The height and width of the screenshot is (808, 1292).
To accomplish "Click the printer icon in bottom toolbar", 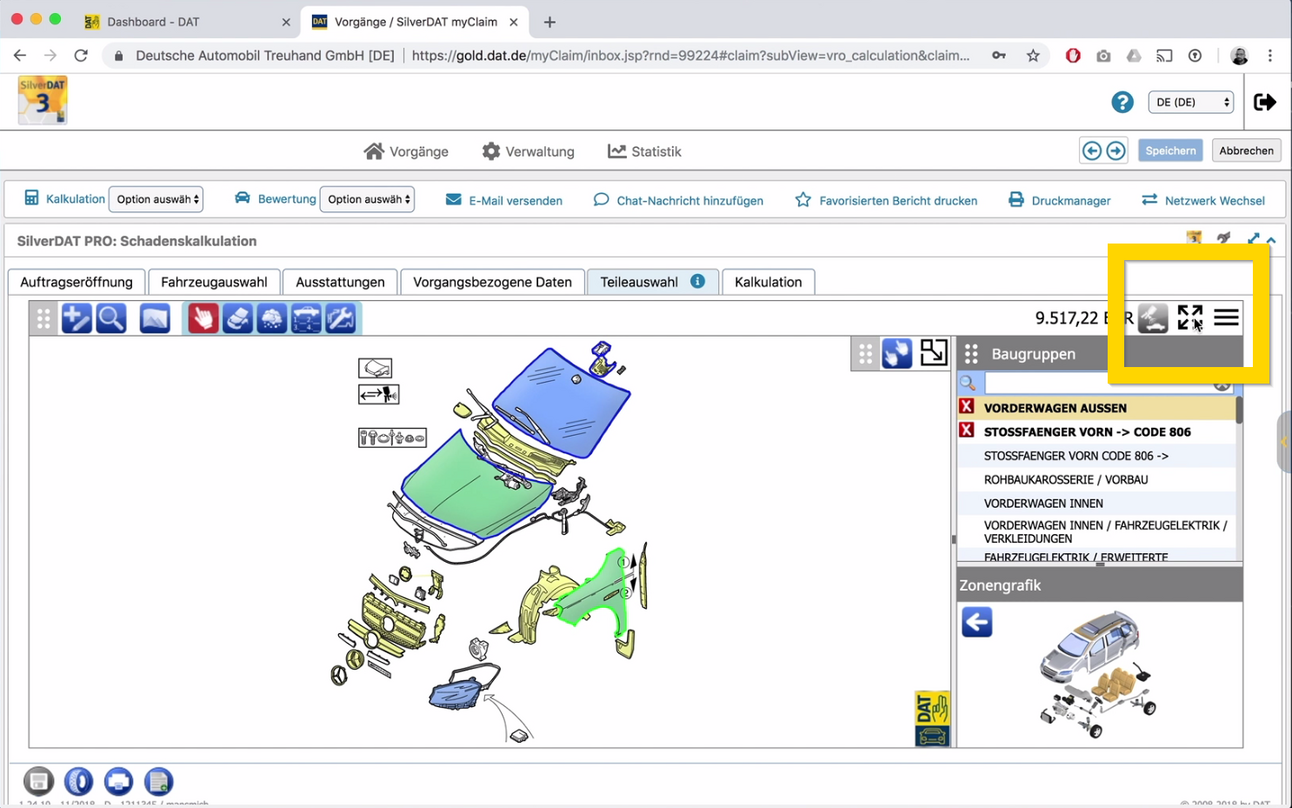I will [119, 781].
